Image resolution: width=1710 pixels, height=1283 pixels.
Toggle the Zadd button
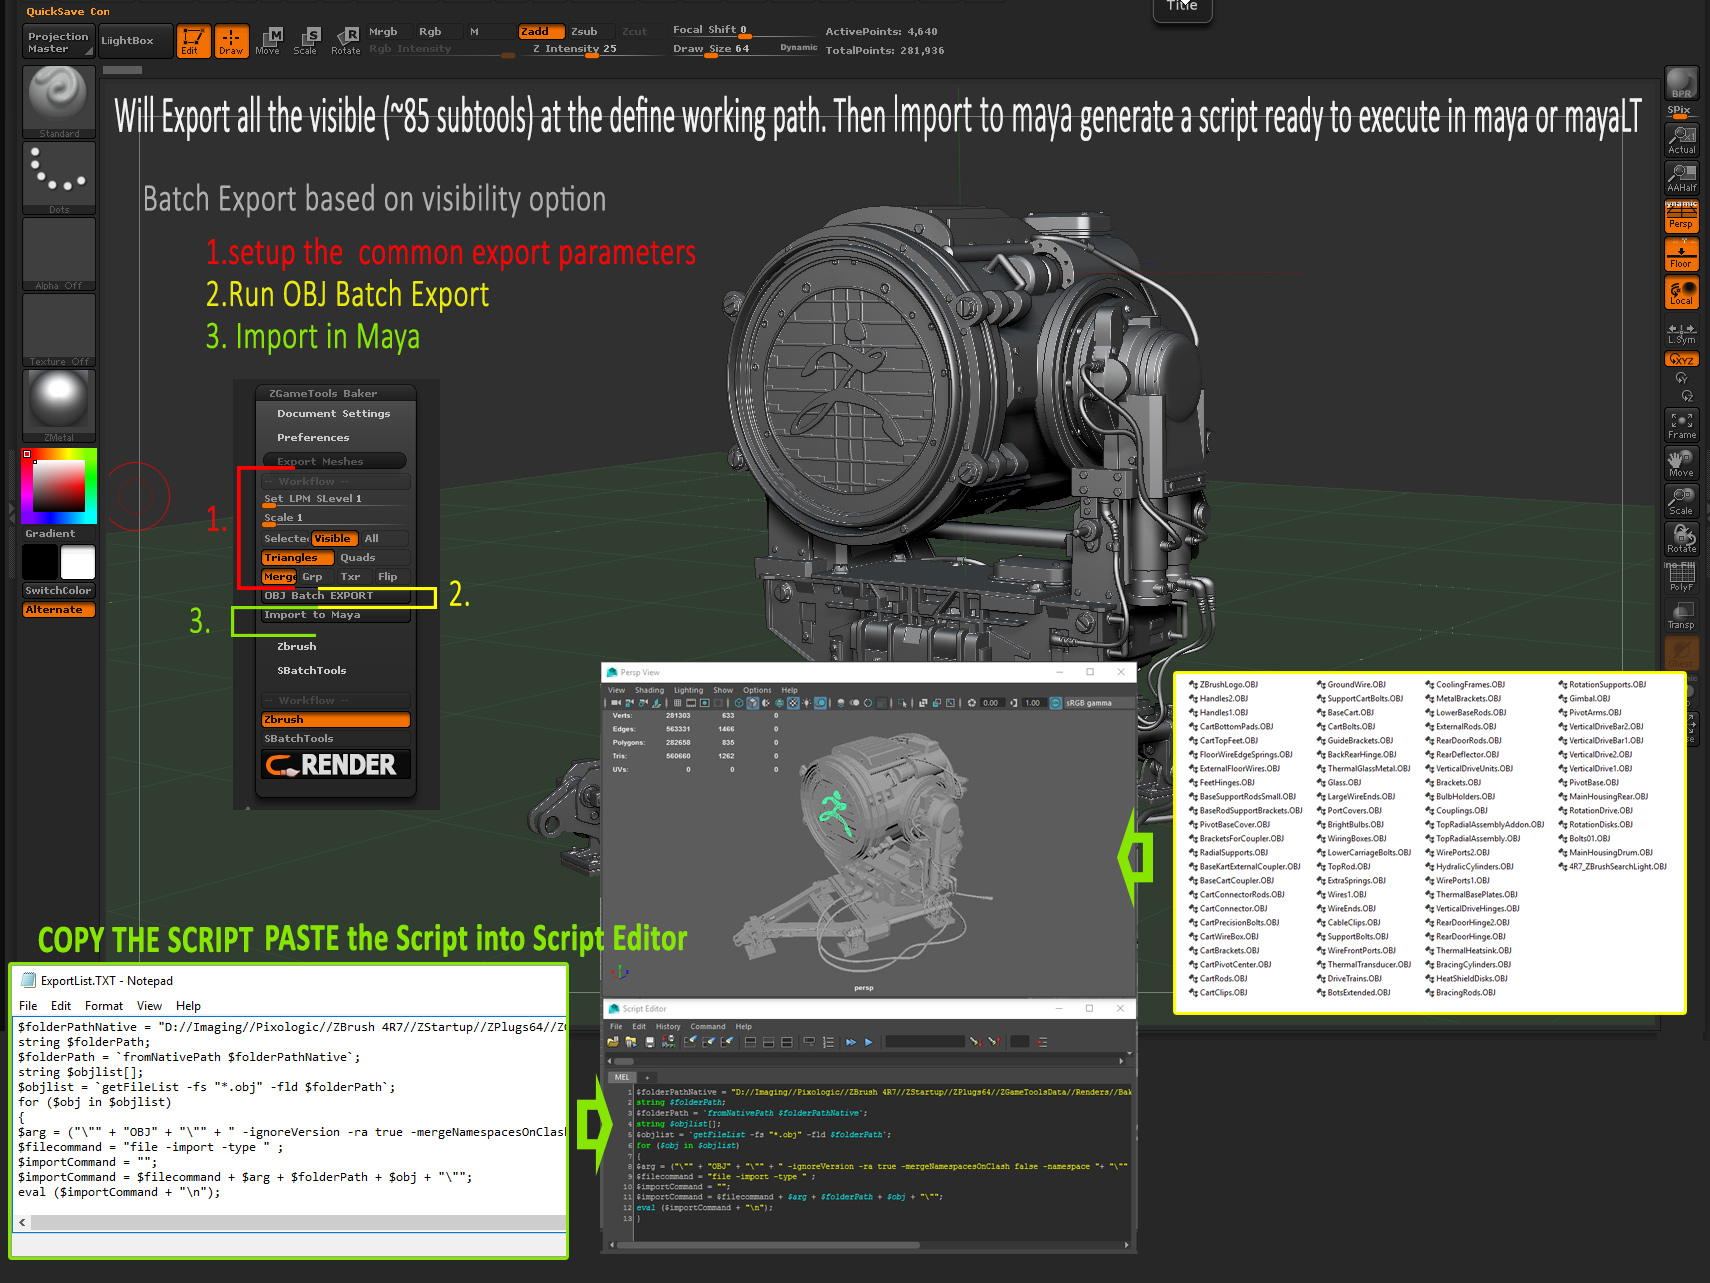(541, 32)
